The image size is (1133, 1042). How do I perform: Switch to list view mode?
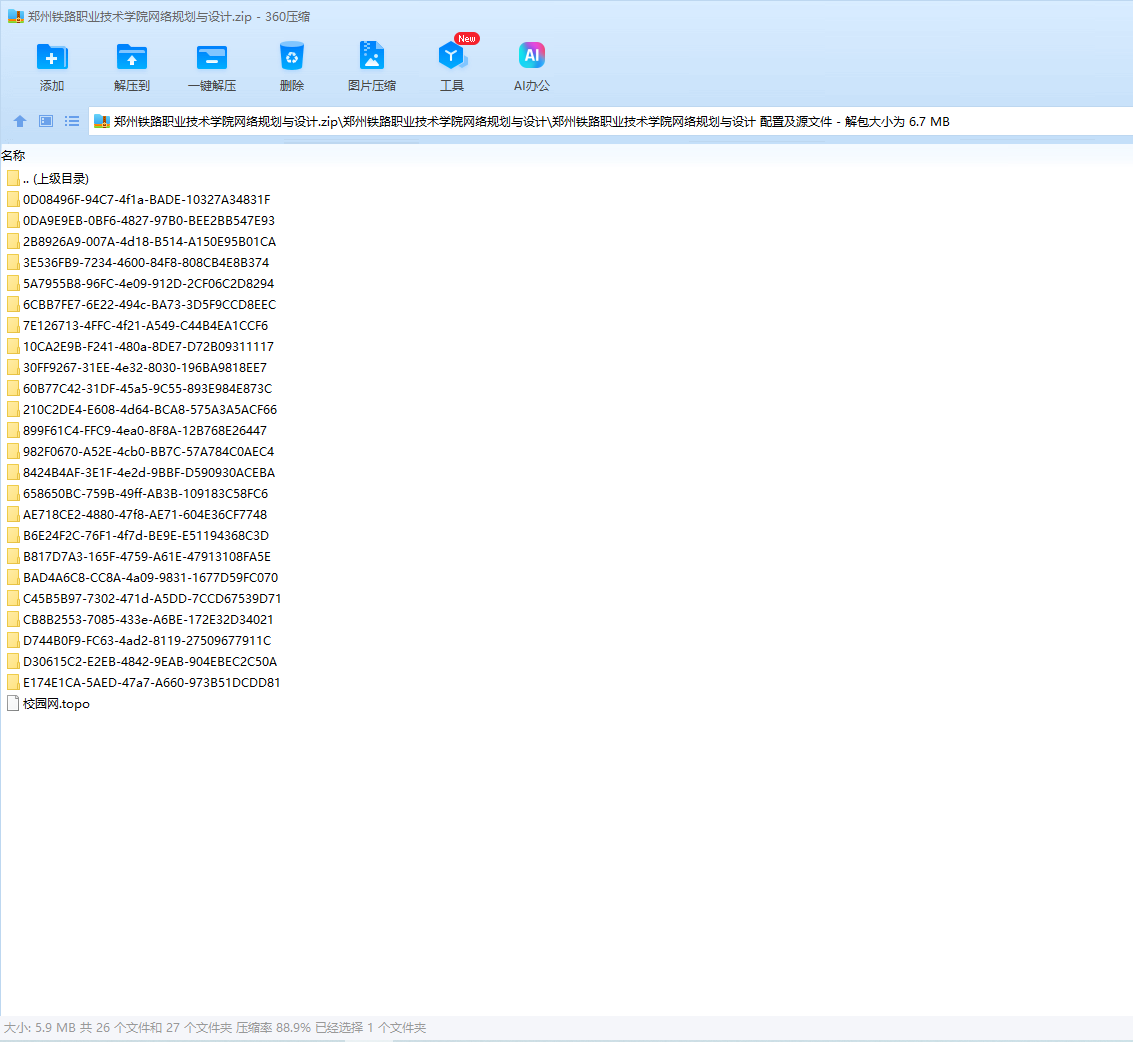(72, 121)
